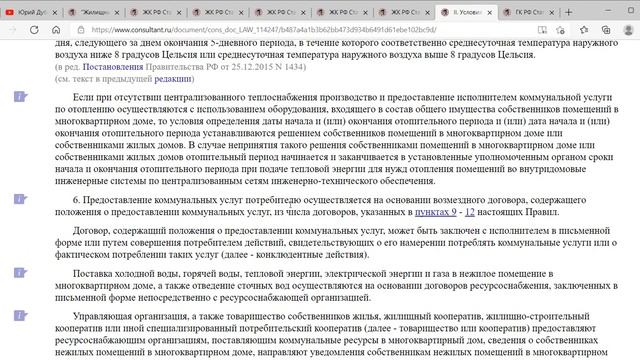
Task: View site information lock icon
Action: (x=81, y=30)
